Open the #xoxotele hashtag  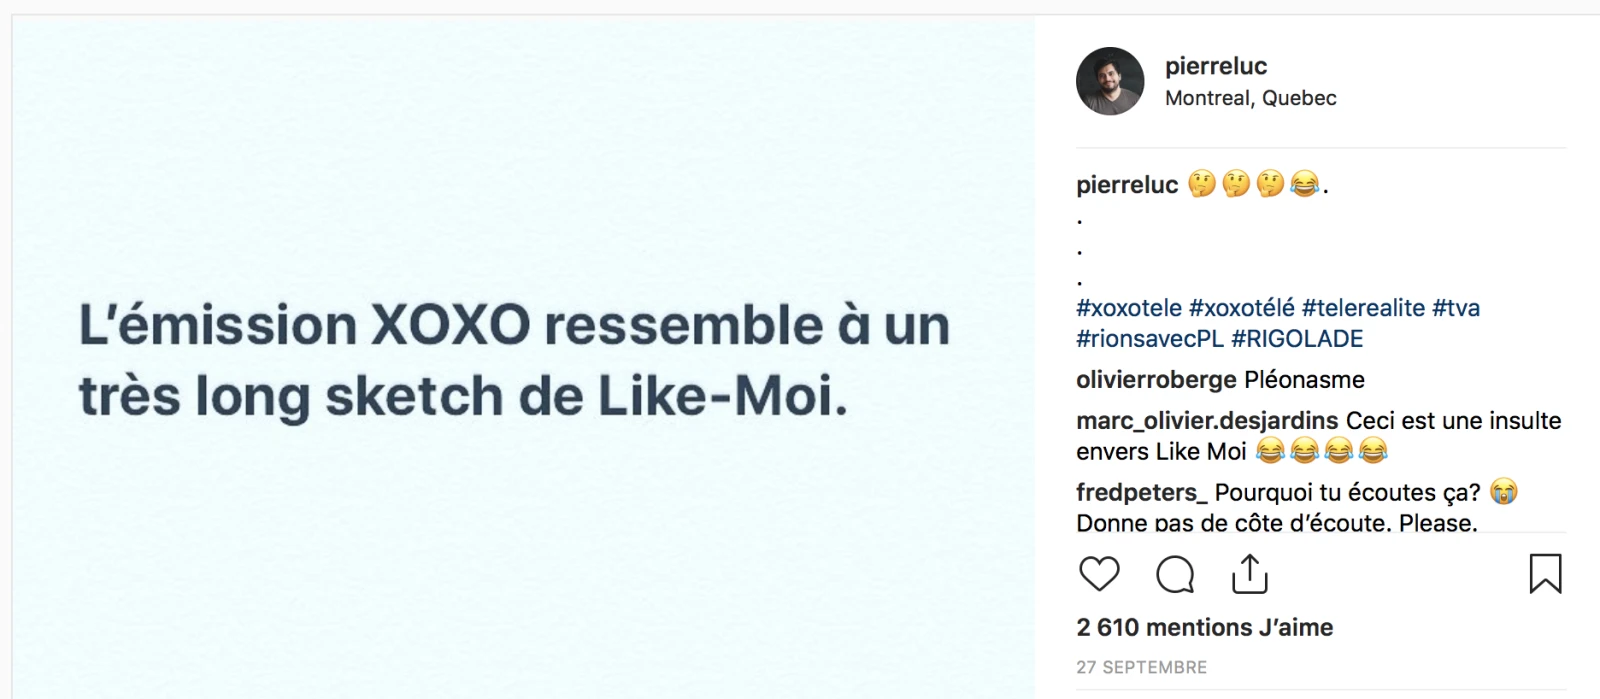coord(1129,308)
